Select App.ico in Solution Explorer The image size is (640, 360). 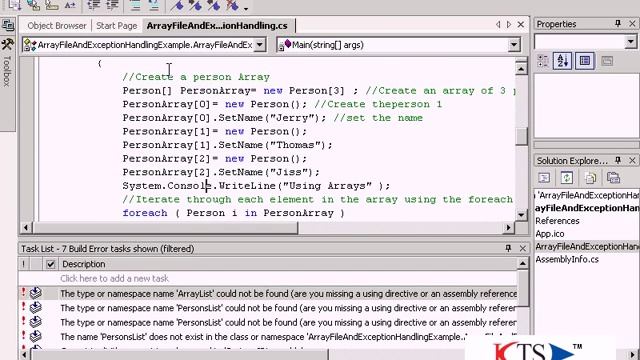pos(550,234)
